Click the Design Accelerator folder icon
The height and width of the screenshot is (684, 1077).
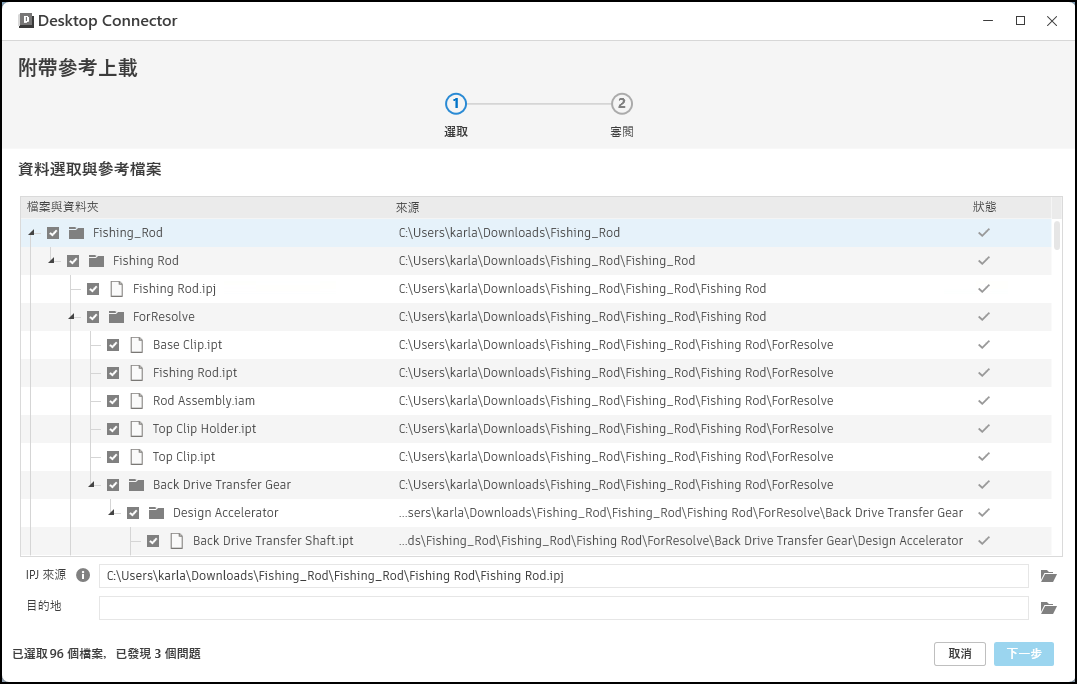tap(156, 513)
